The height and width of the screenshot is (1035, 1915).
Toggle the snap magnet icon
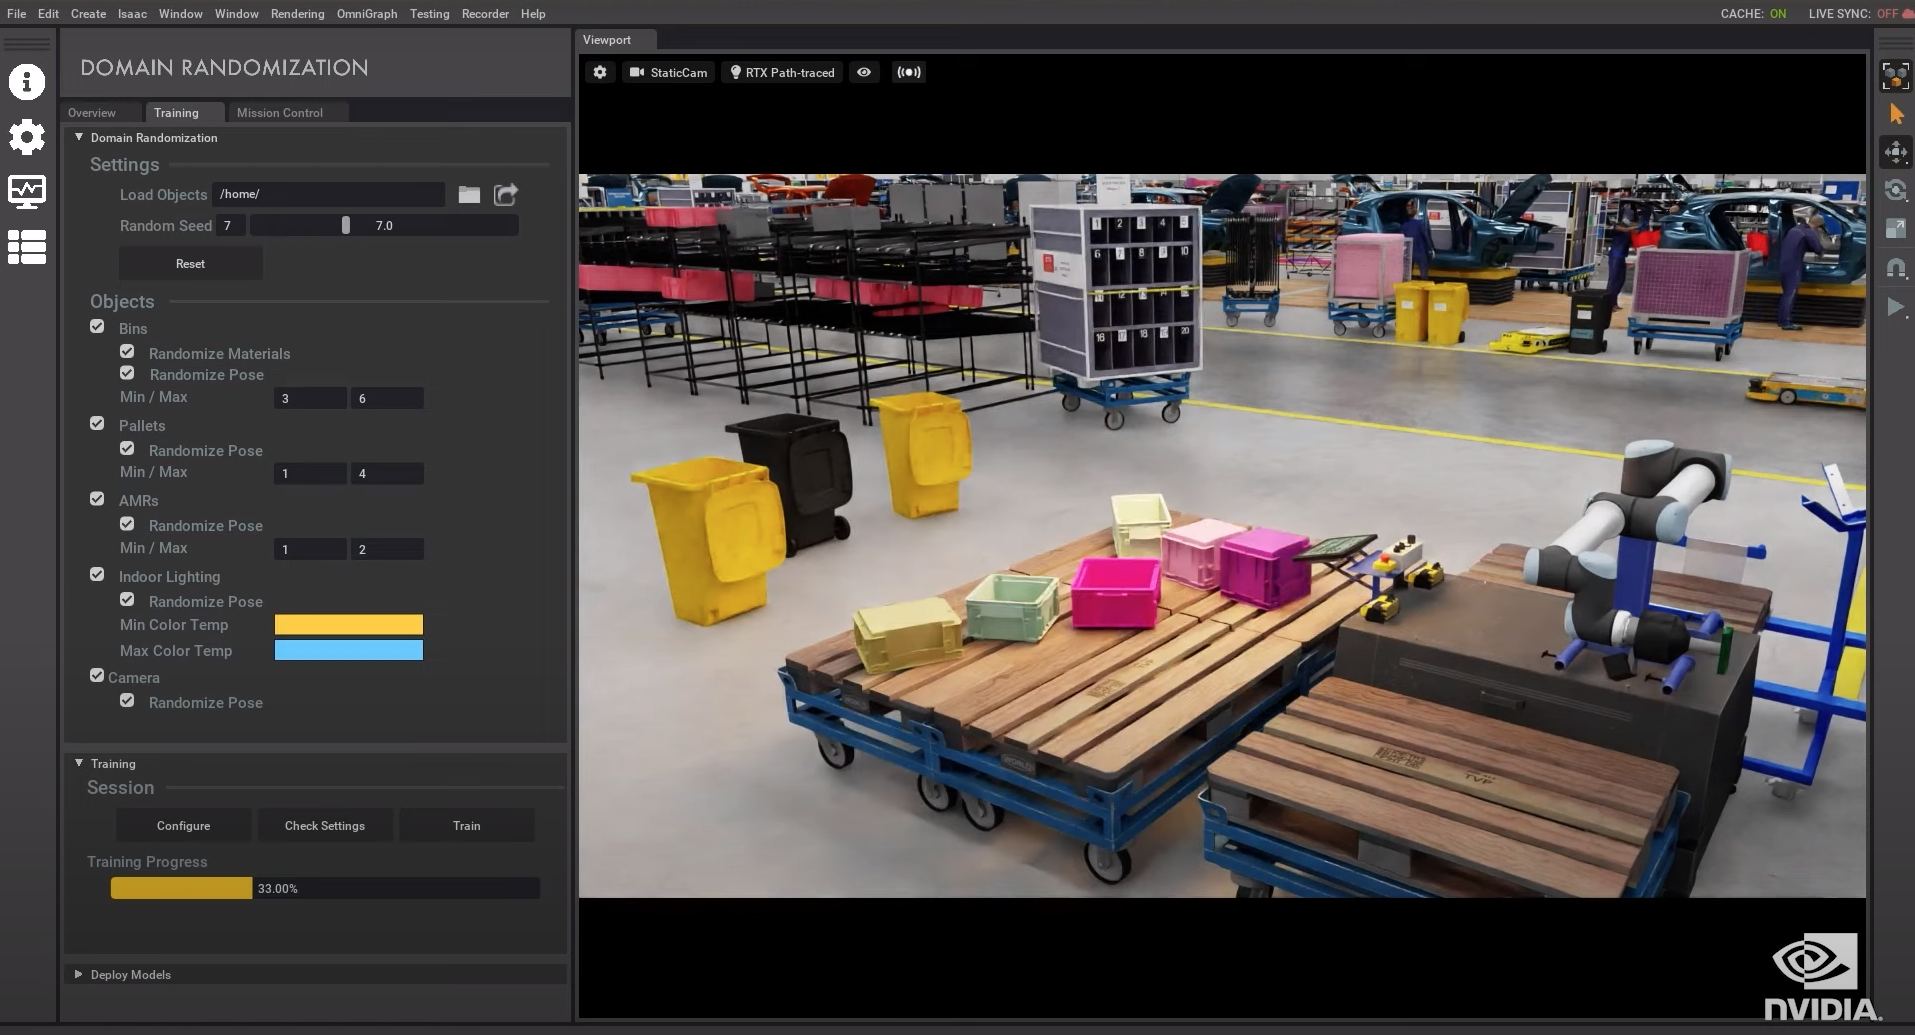[1895, 267]
